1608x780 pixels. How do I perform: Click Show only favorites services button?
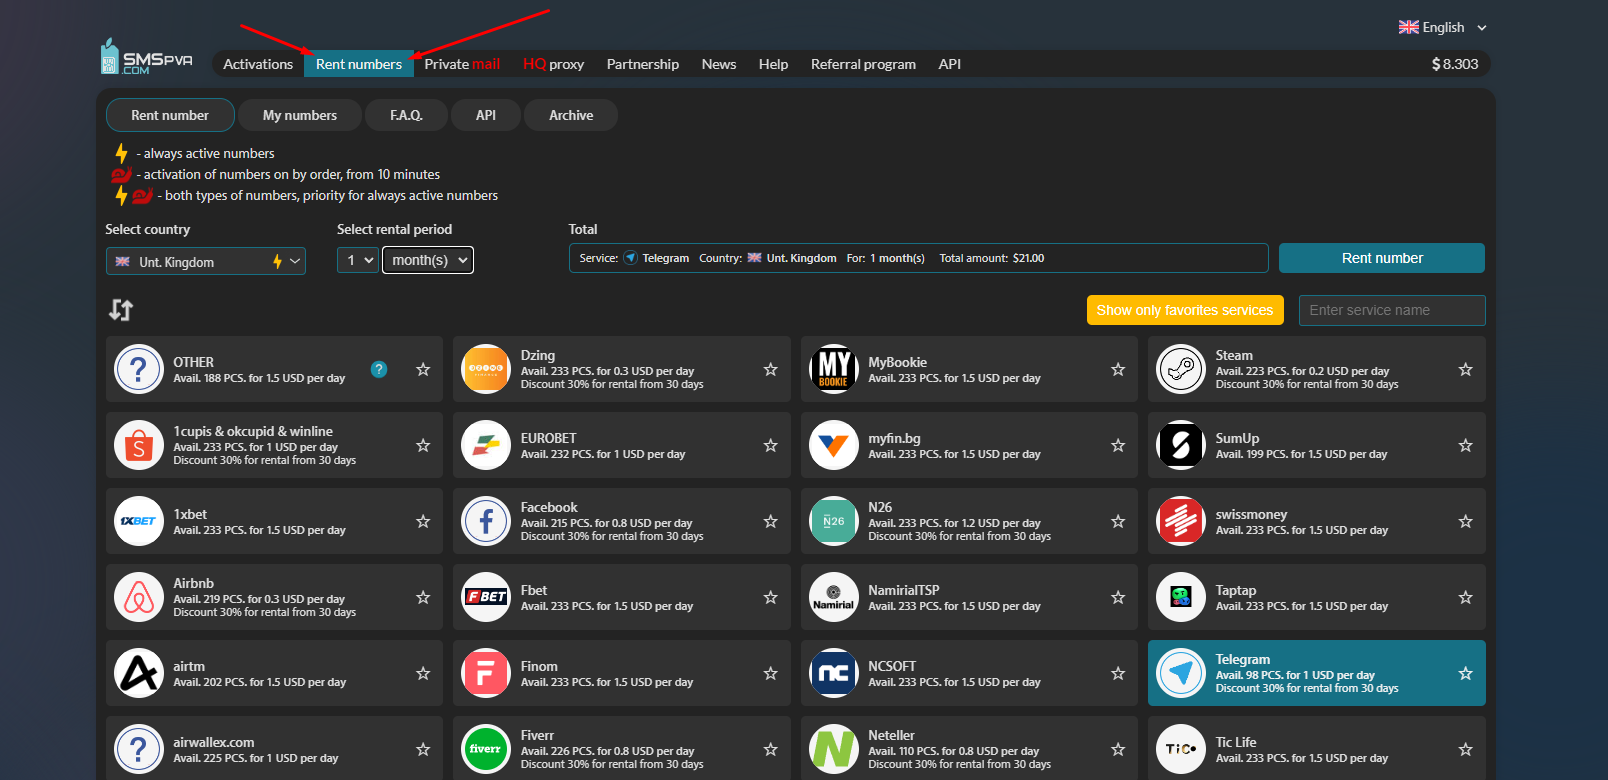(1185, 310)
